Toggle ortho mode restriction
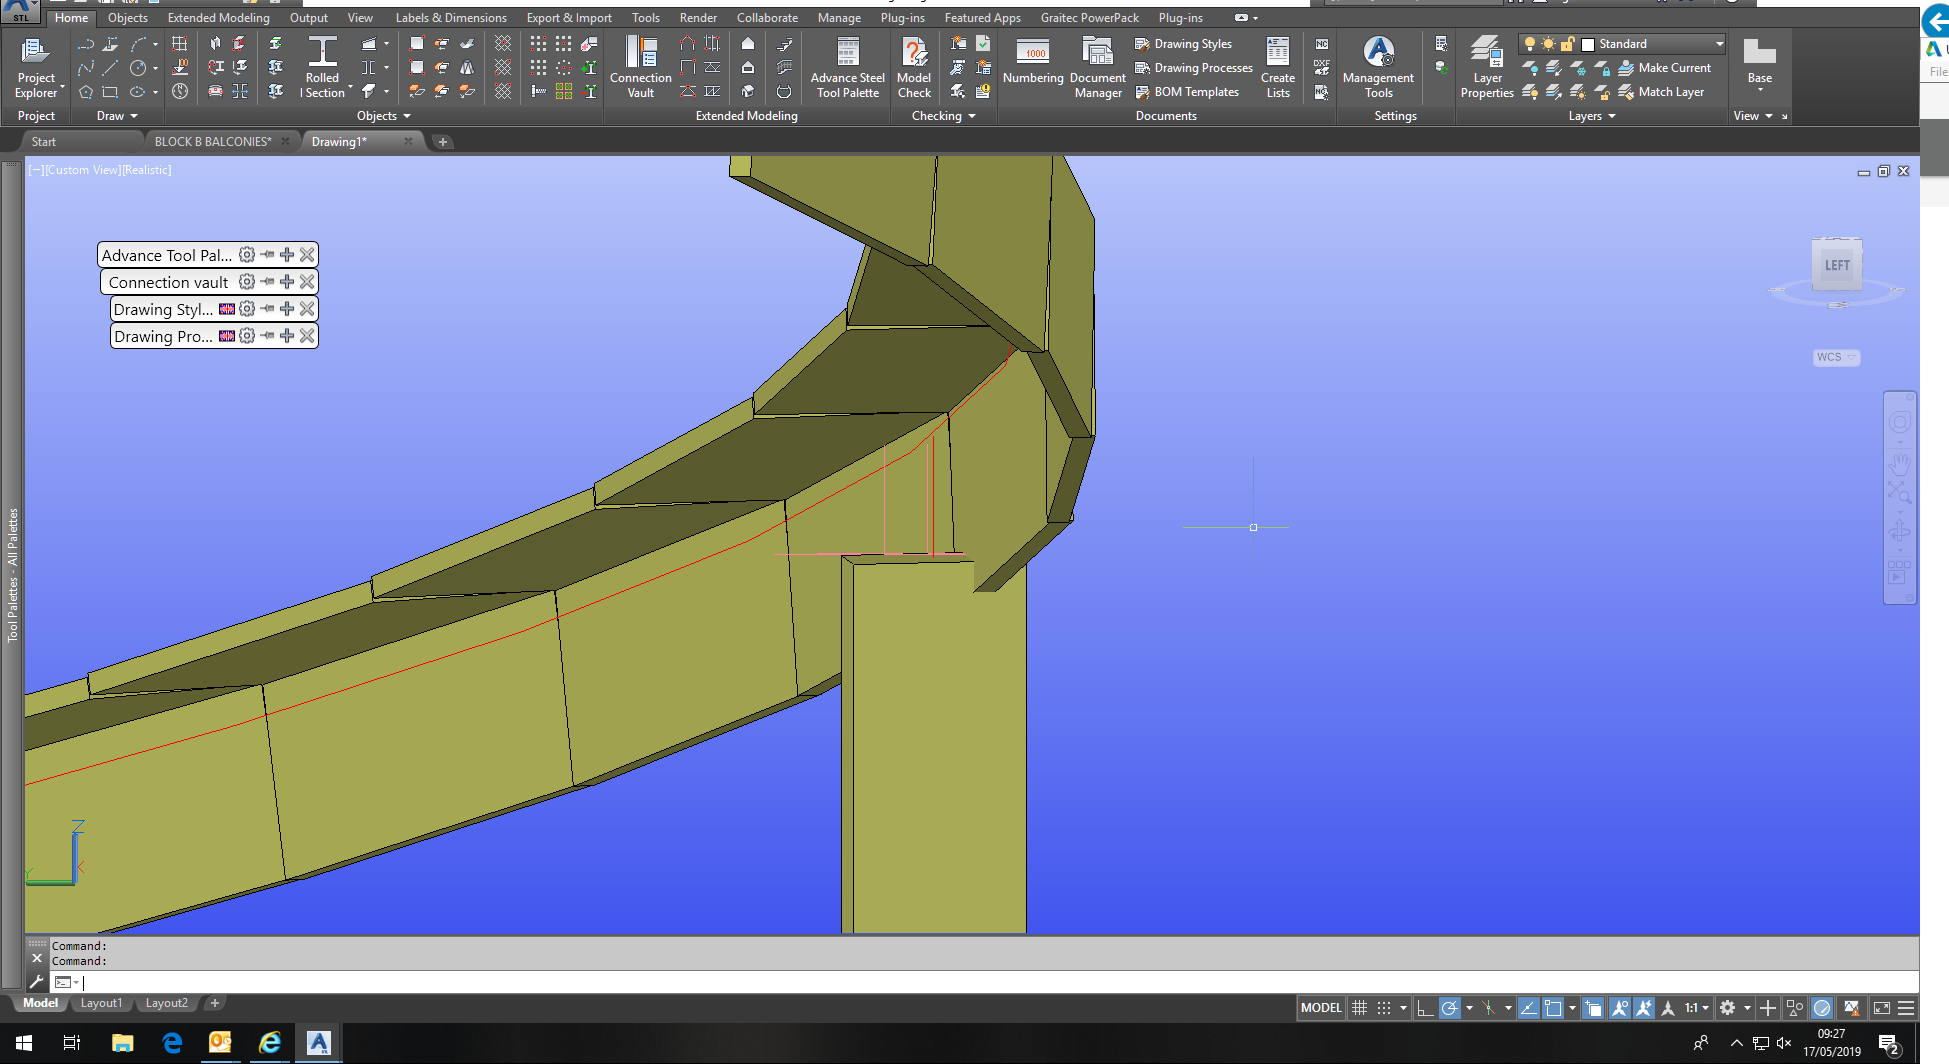Image resolution: width=1949 pixels, height=1064 pixels. 1426,1007
